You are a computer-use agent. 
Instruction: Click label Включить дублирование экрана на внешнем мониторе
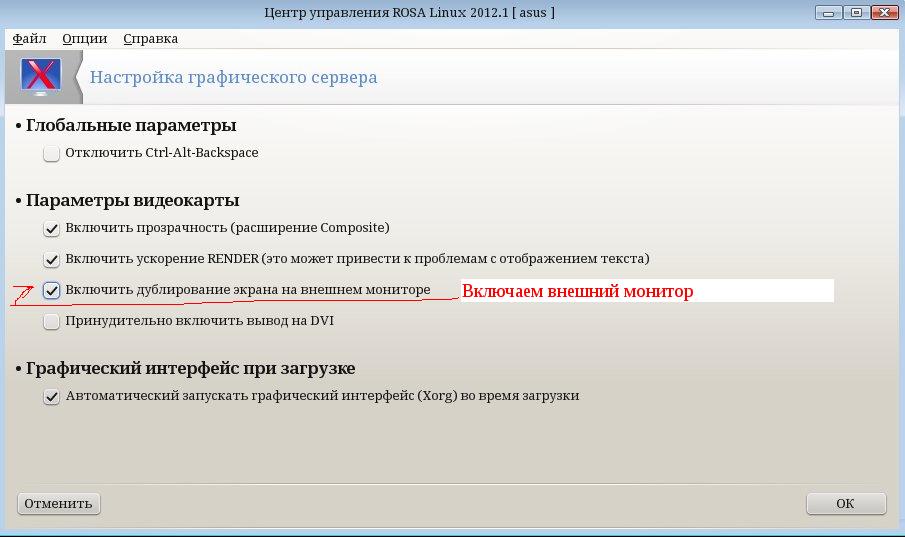coord(248,290)
